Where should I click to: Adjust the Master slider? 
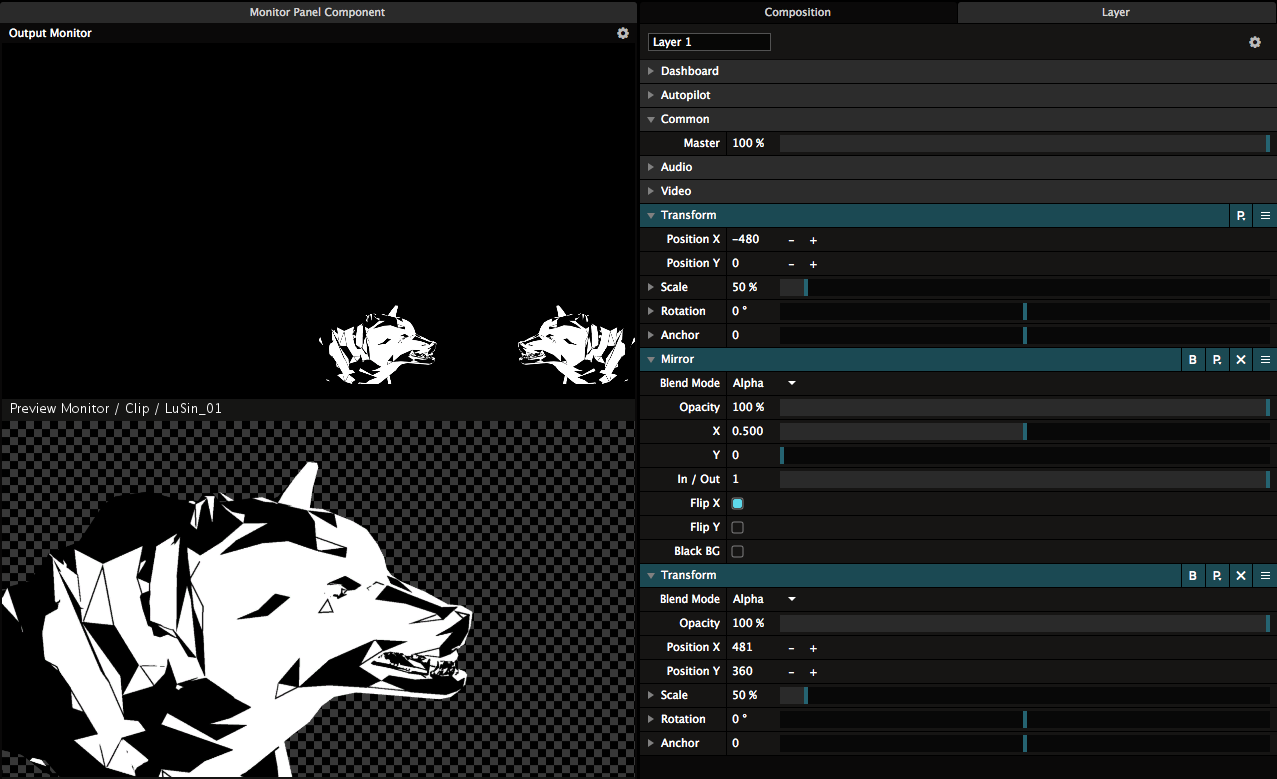pos(1025,143)
